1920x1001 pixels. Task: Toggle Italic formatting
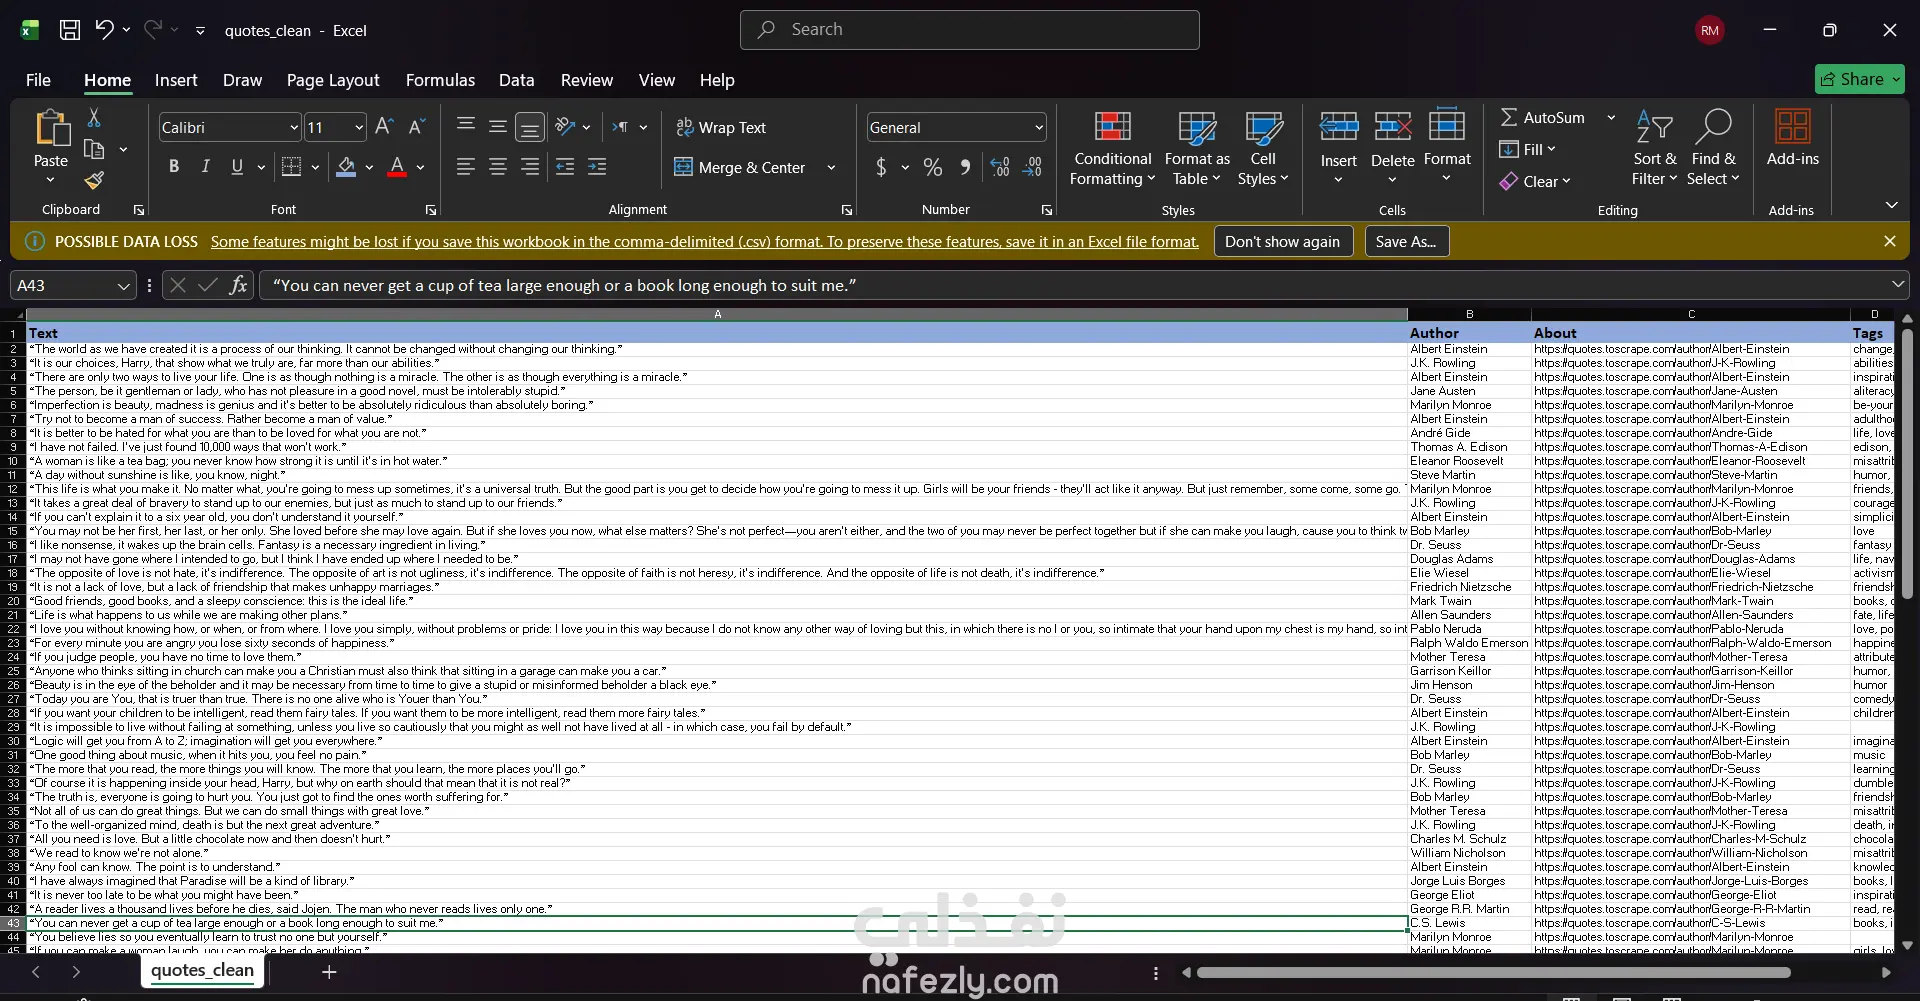[206, 167]
